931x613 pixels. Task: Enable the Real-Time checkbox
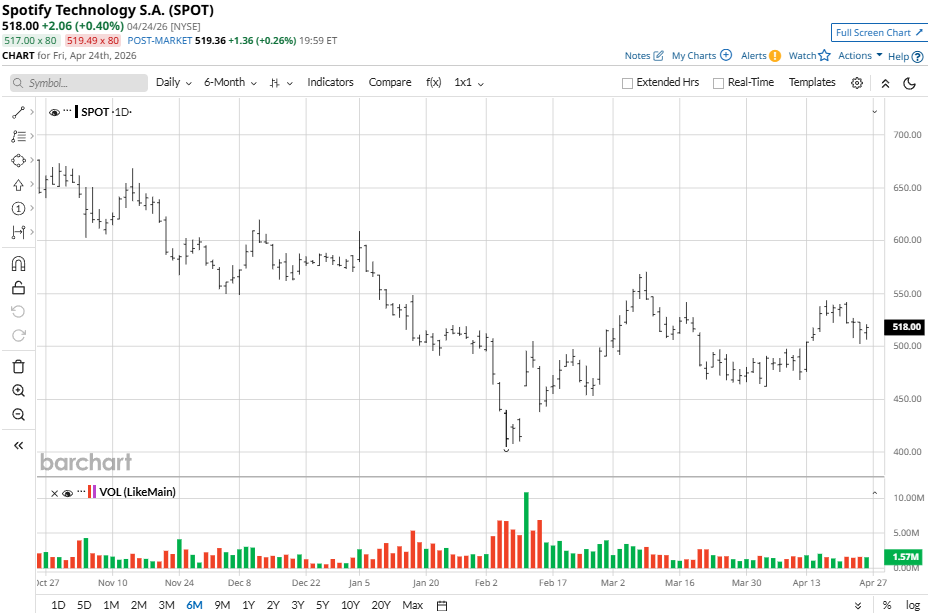(718, 83)
